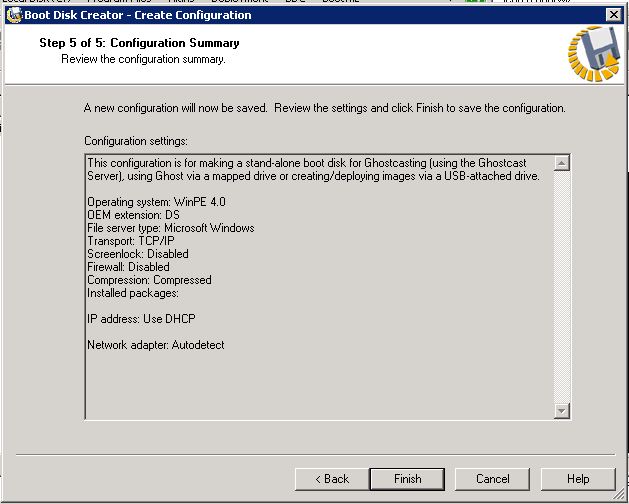The width and height of the screenshot is (629, 504).
Task: Click 'File server type: Microsoft Windows' text
Action: pyautogui.click(x=171, y=228)
